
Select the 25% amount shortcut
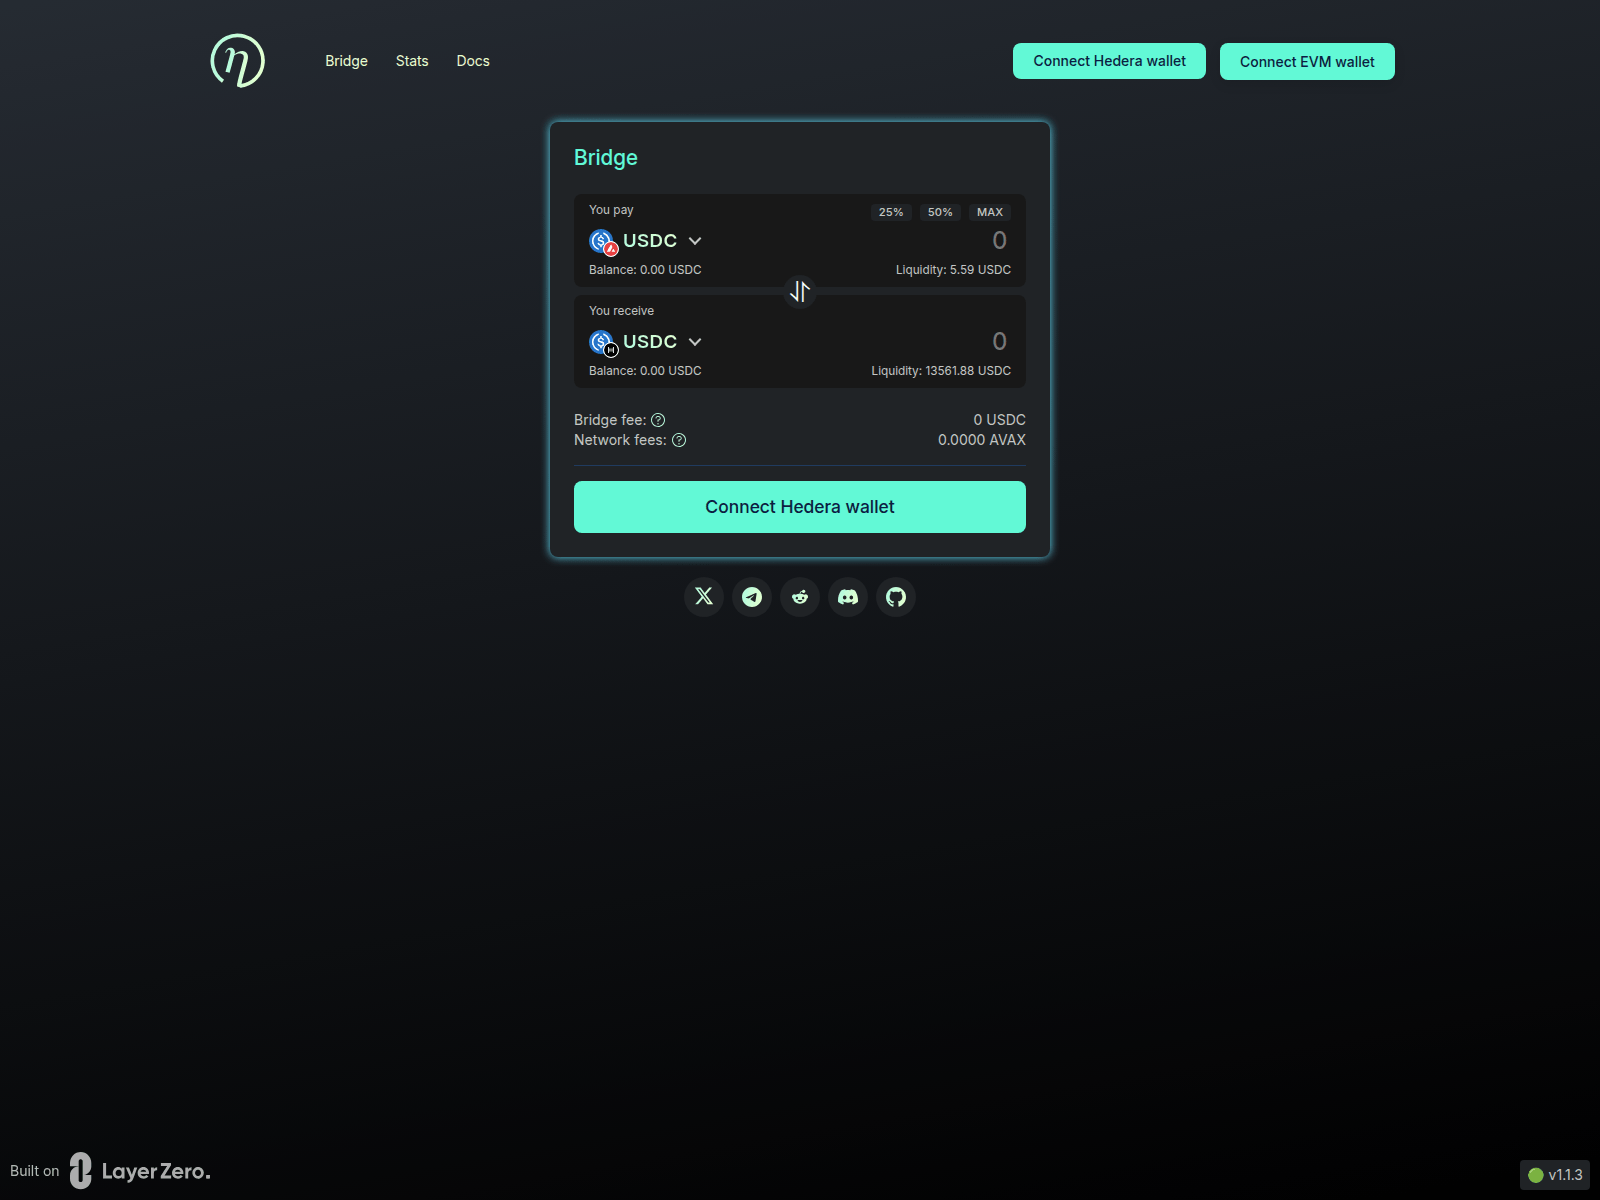(891, 212)
